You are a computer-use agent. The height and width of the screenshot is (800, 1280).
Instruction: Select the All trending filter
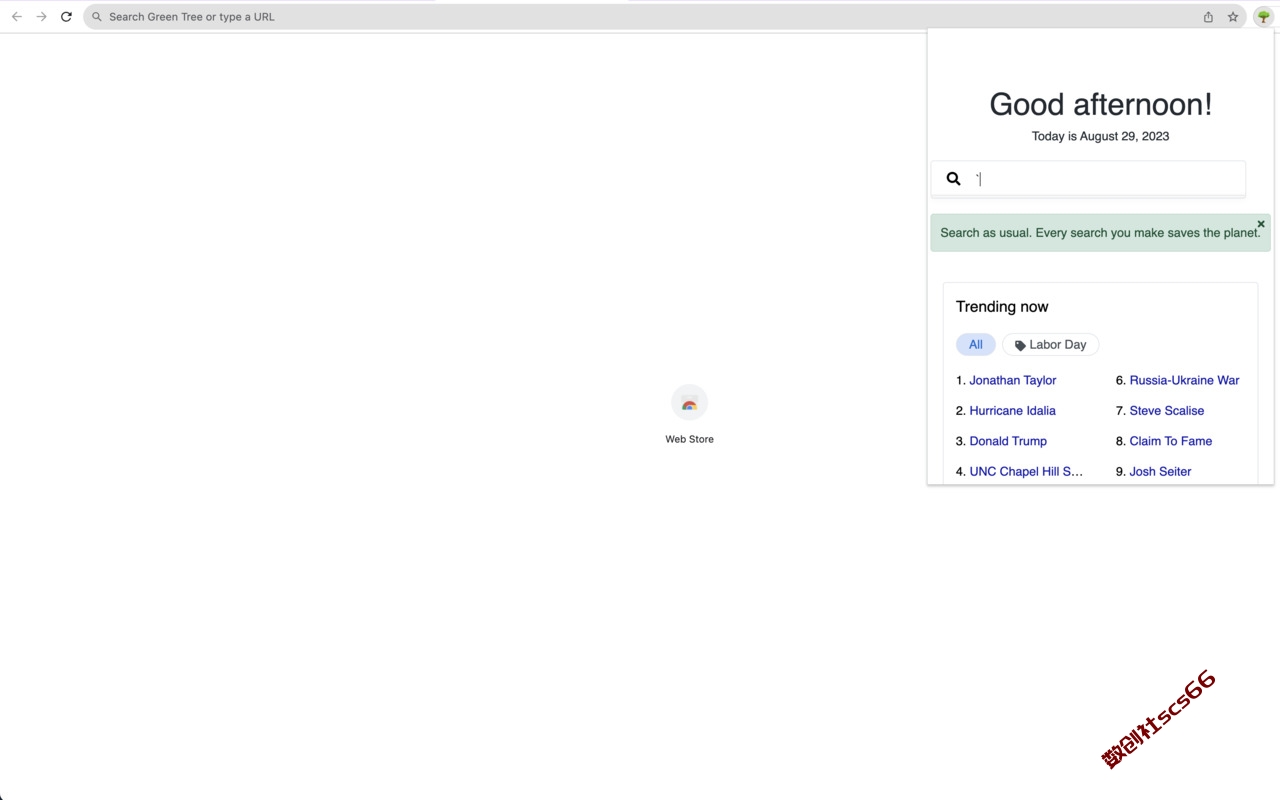976,345
